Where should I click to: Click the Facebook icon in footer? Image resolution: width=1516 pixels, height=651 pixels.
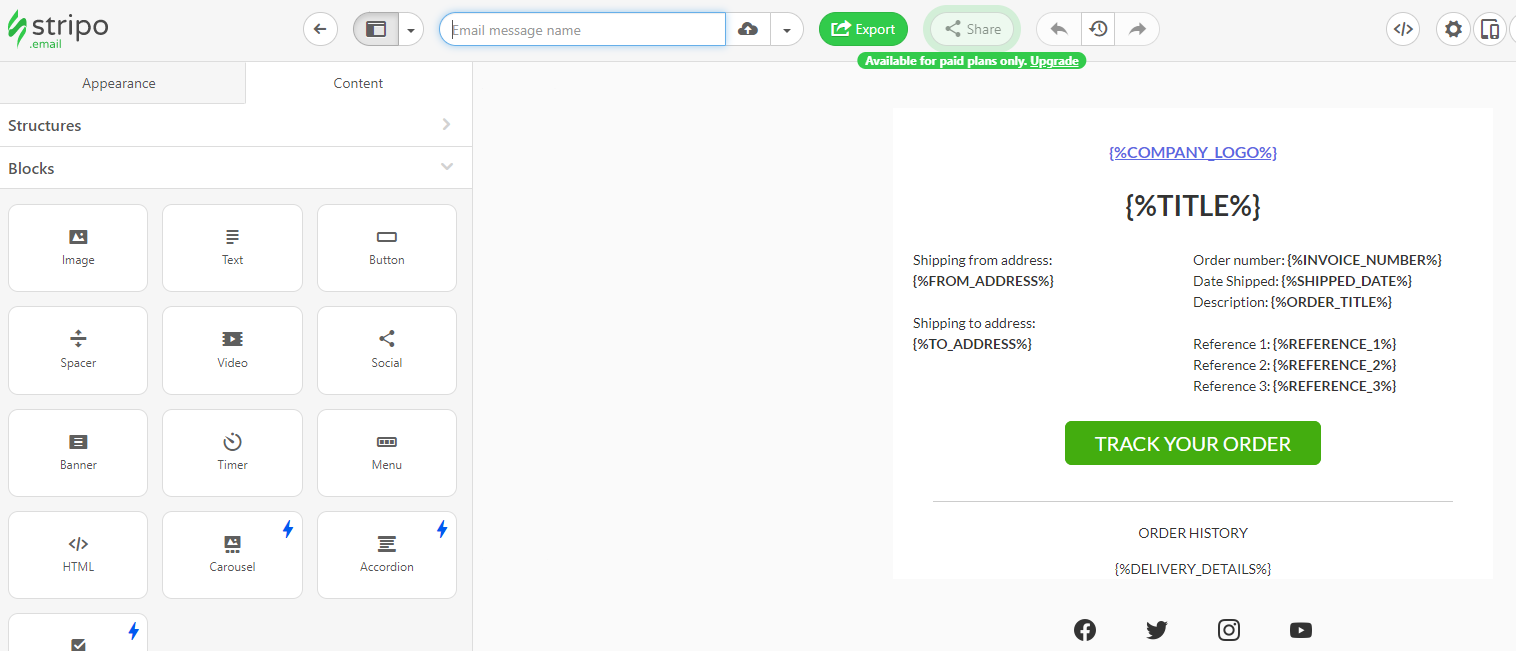click(x=1085, y=630)
